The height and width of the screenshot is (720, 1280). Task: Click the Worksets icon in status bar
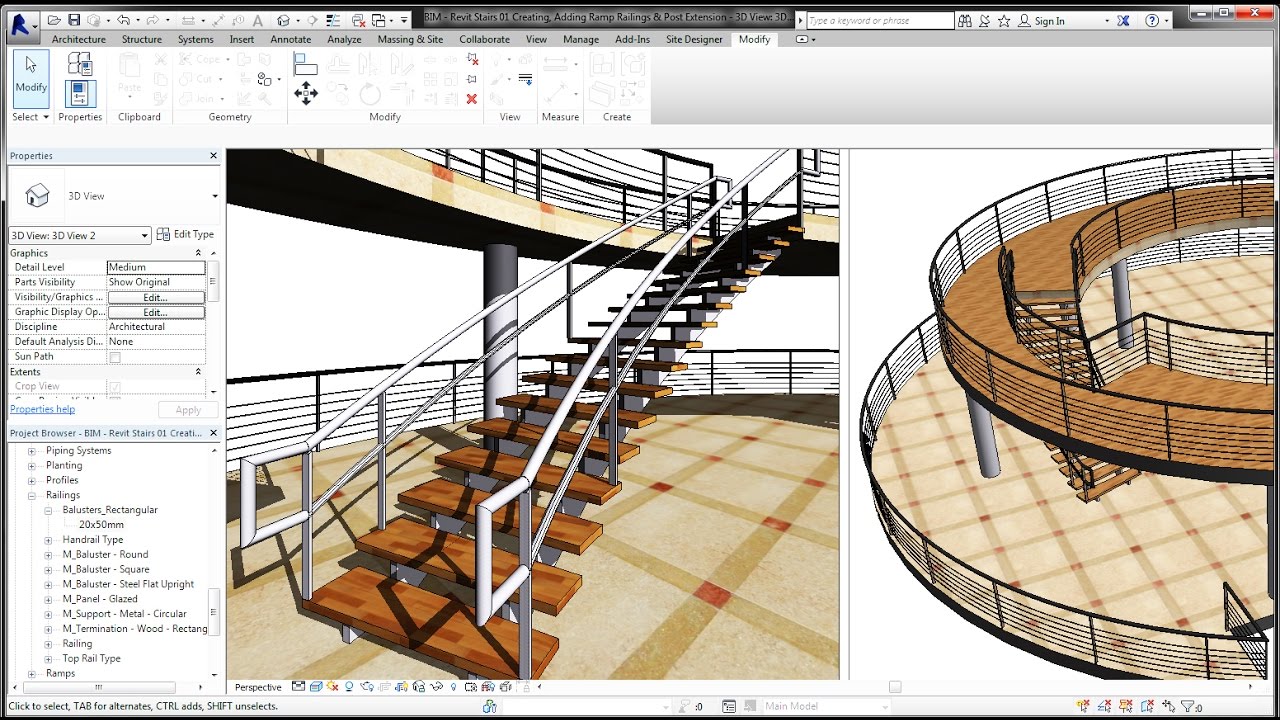click(x=489, y=707)
